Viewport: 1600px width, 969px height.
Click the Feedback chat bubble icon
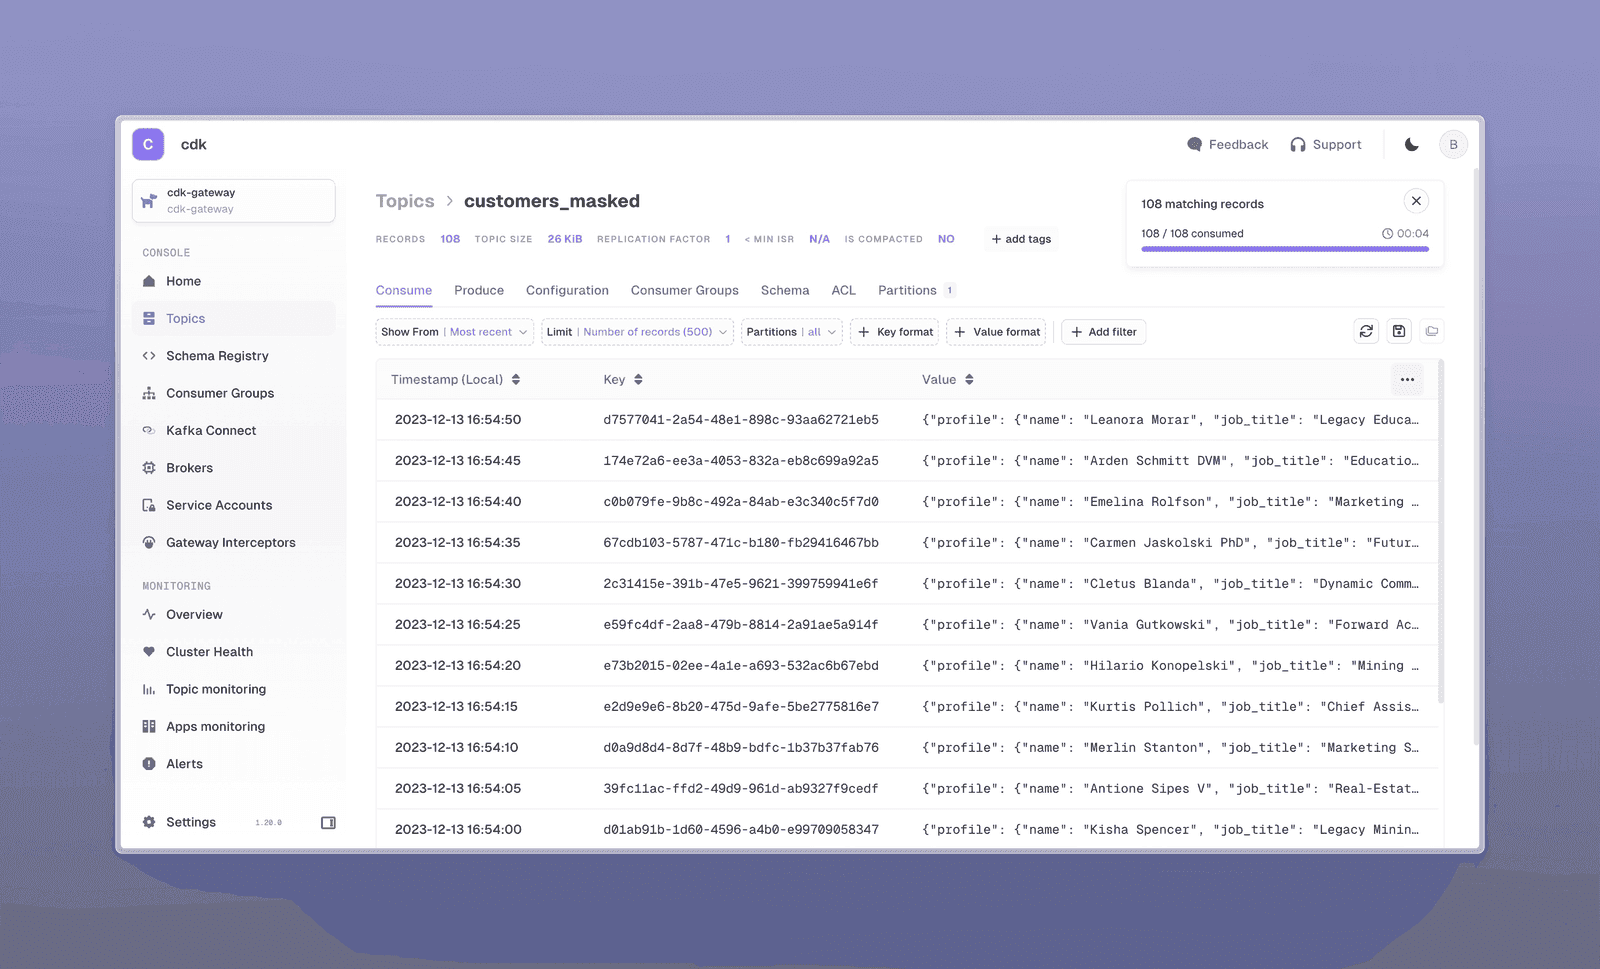1194,145
